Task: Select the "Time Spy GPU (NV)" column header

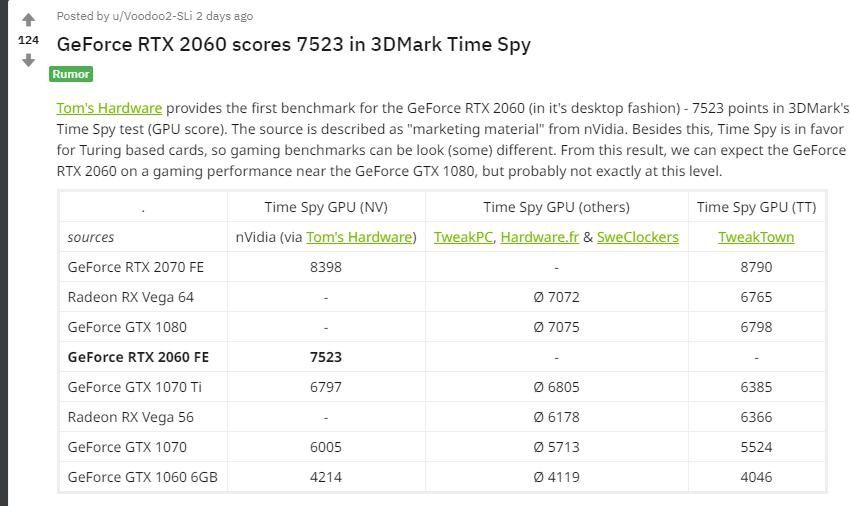Action: tap(326, 207)
